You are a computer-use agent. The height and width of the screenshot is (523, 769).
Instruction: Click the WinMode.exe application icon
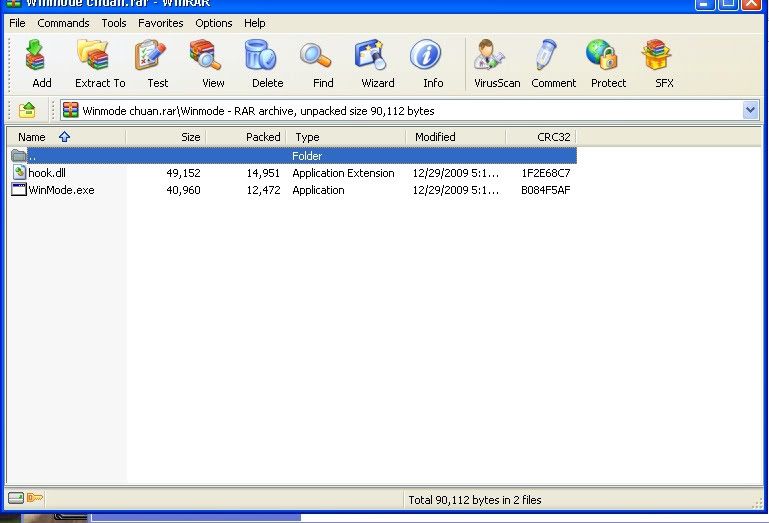19,189
